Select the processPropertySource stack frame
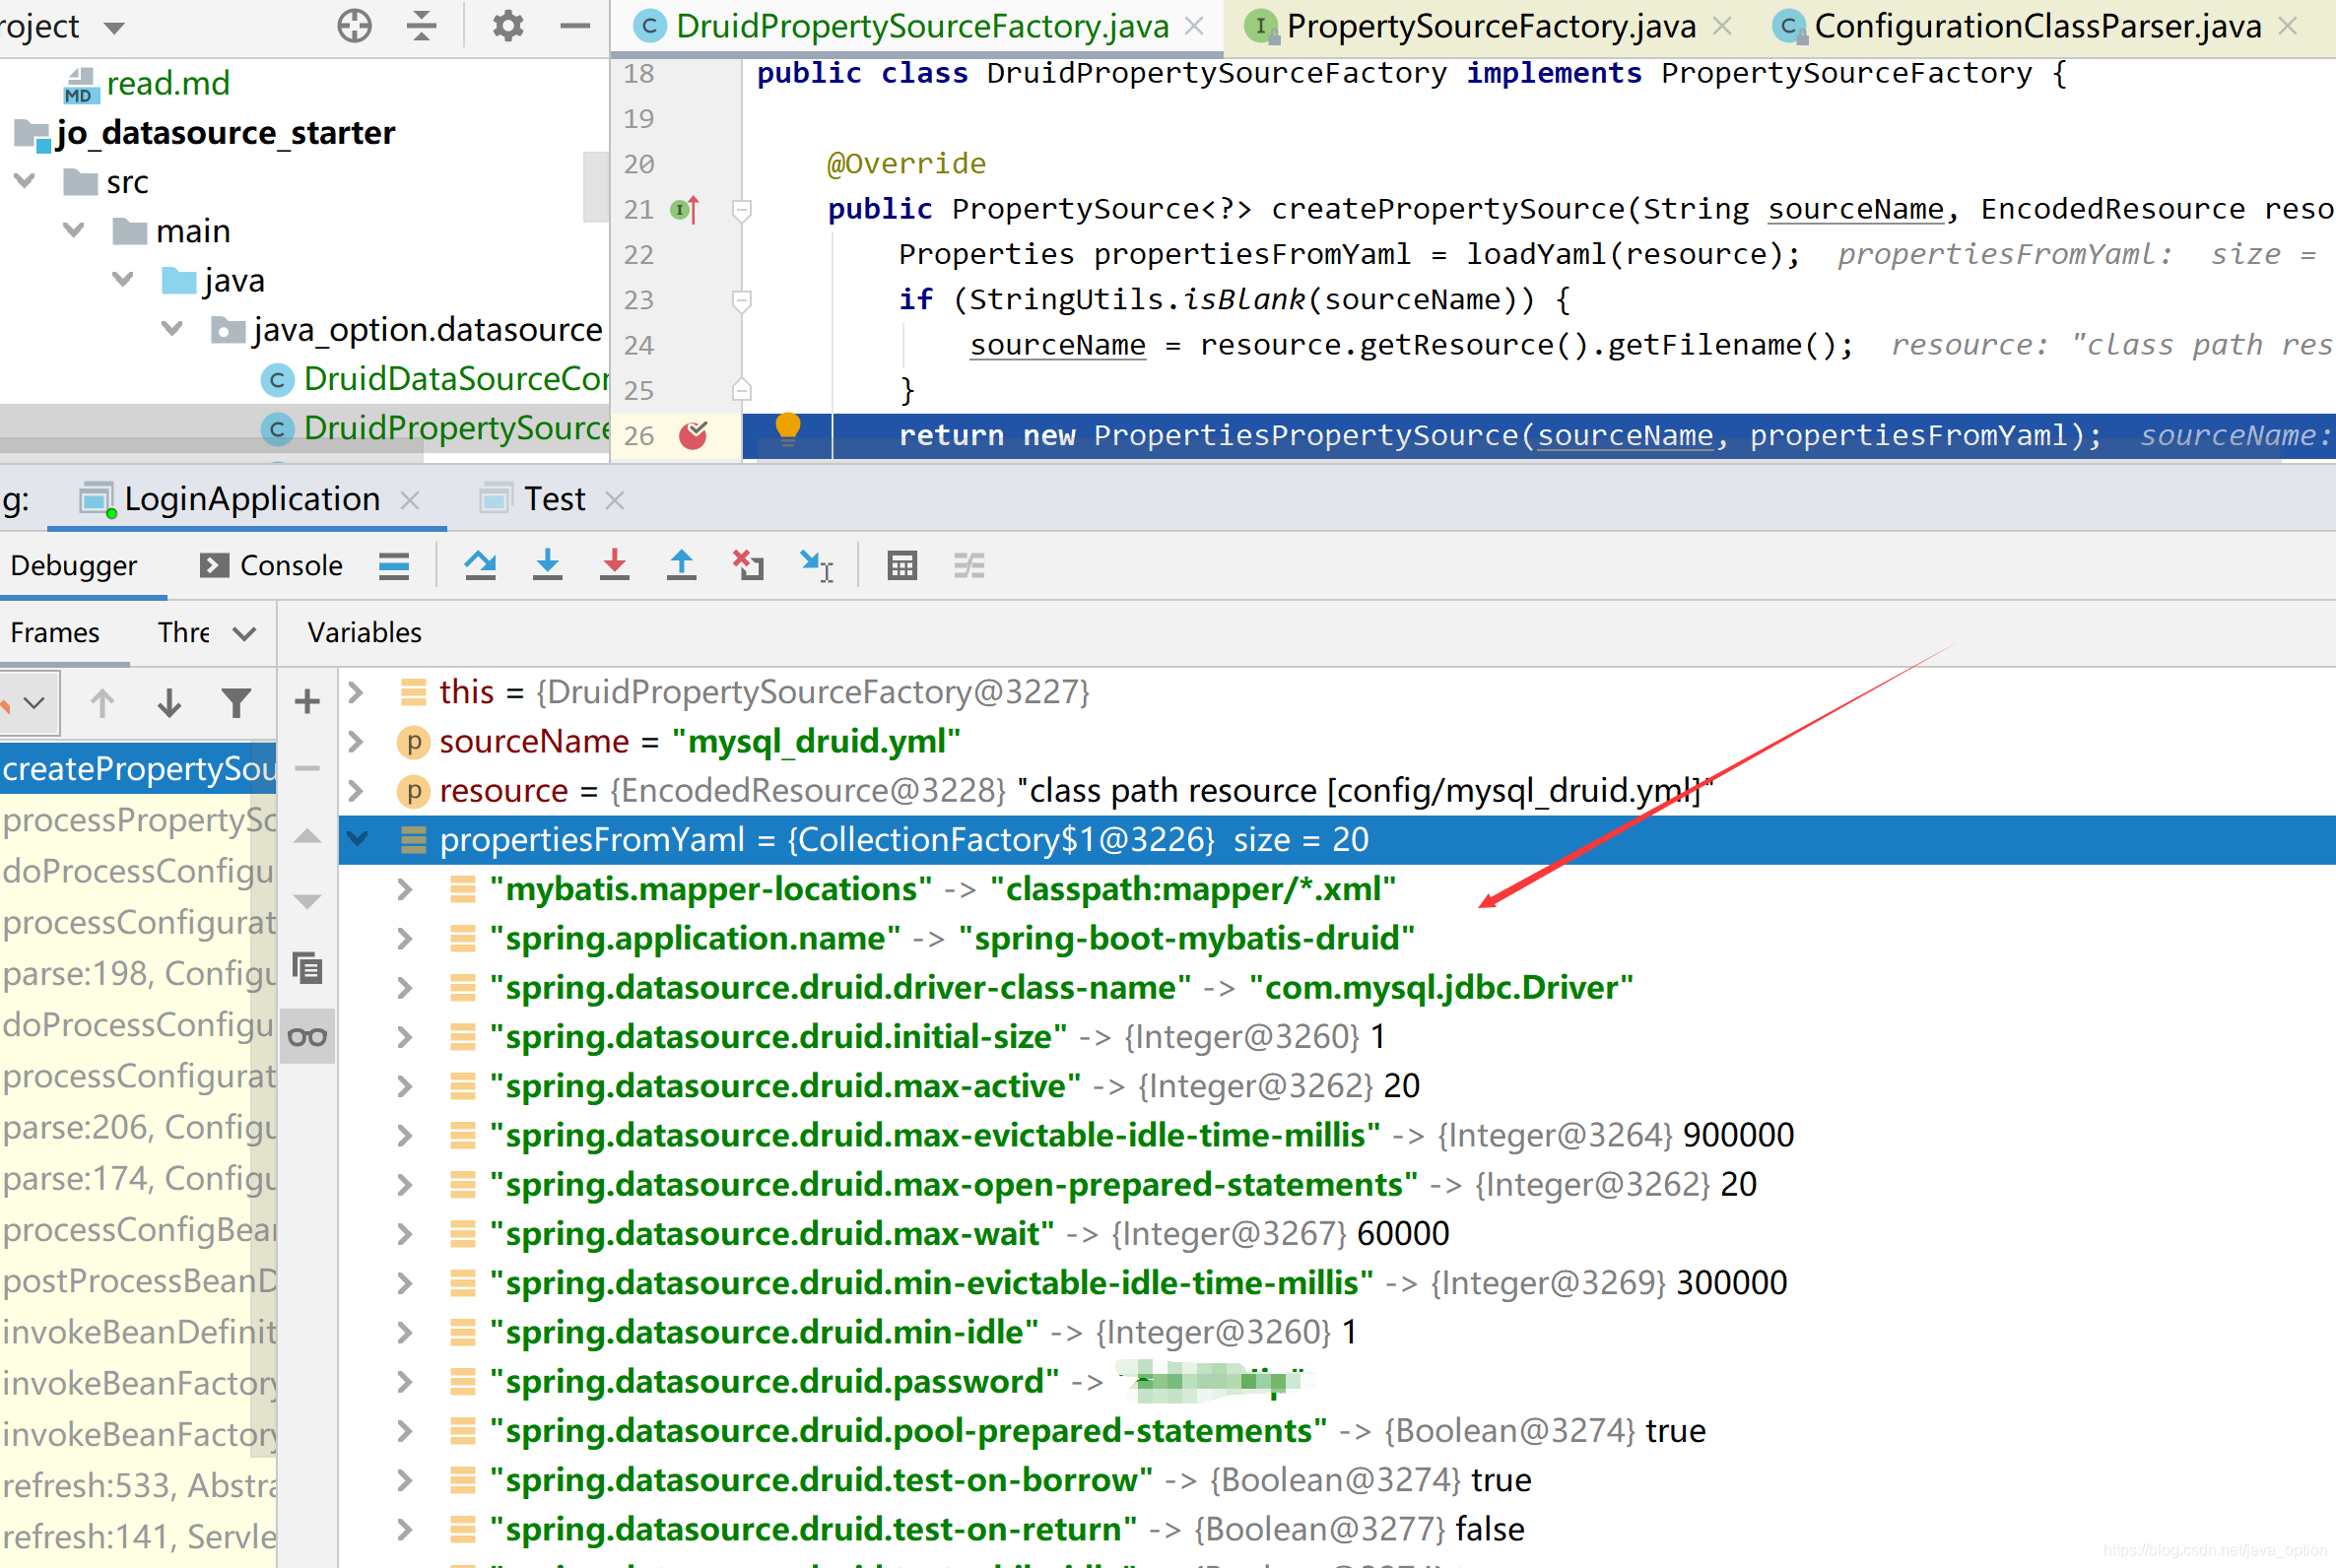This screenshot has width=2336, height=1568. pyautogui.click(x=138, y=820)
